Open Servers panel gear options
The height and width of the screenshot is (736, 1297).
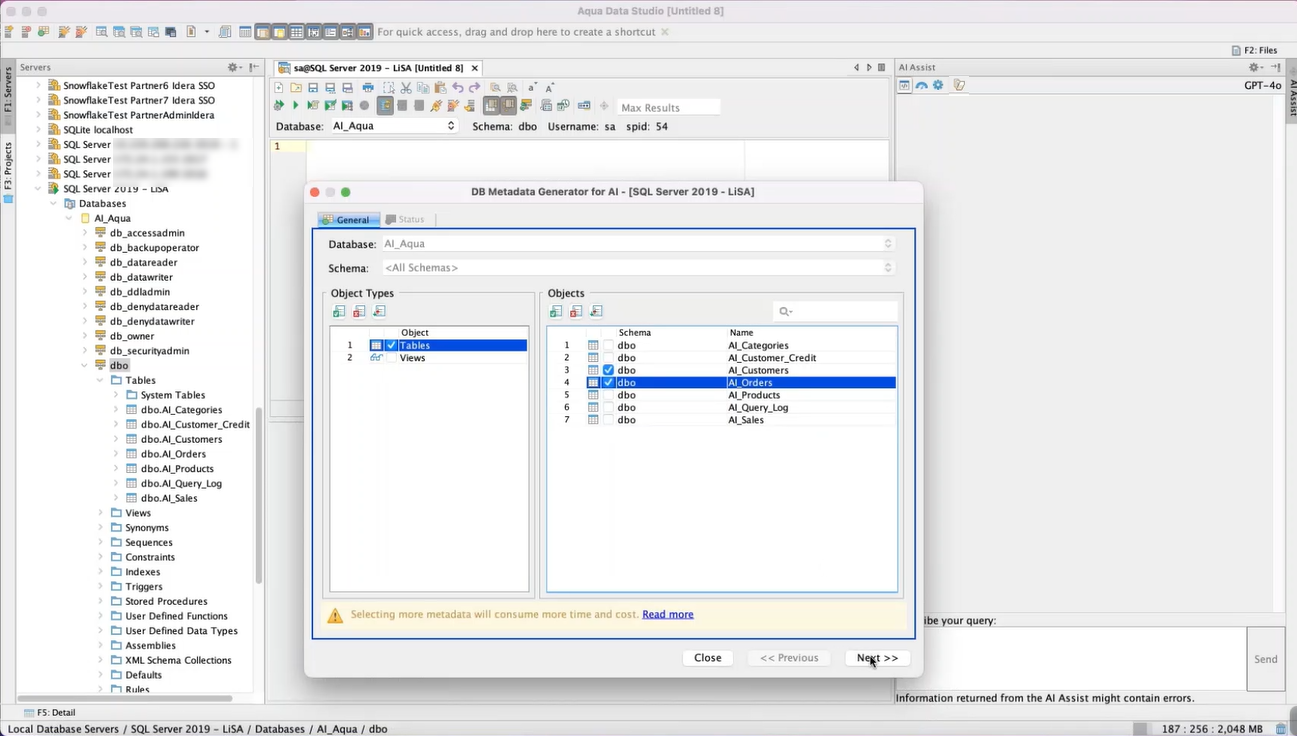[x=233, y=67]
